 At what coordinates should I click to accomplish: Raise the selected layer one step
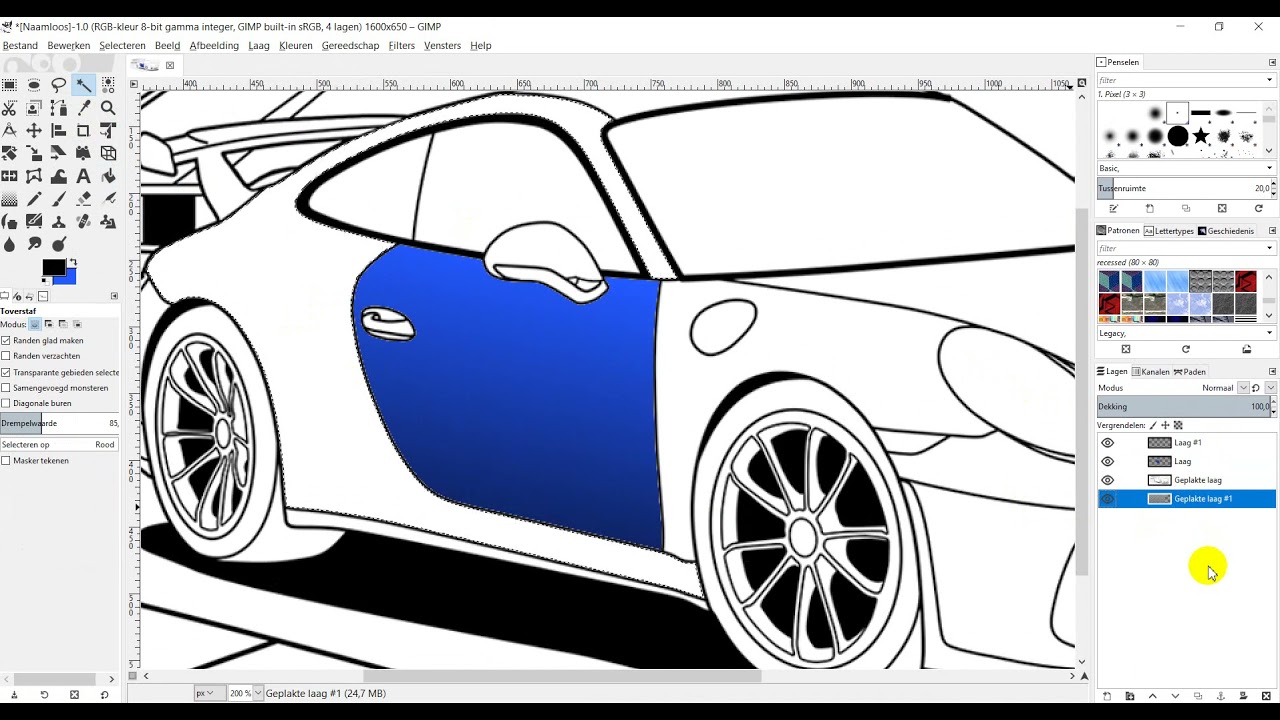pos(1152,696)
